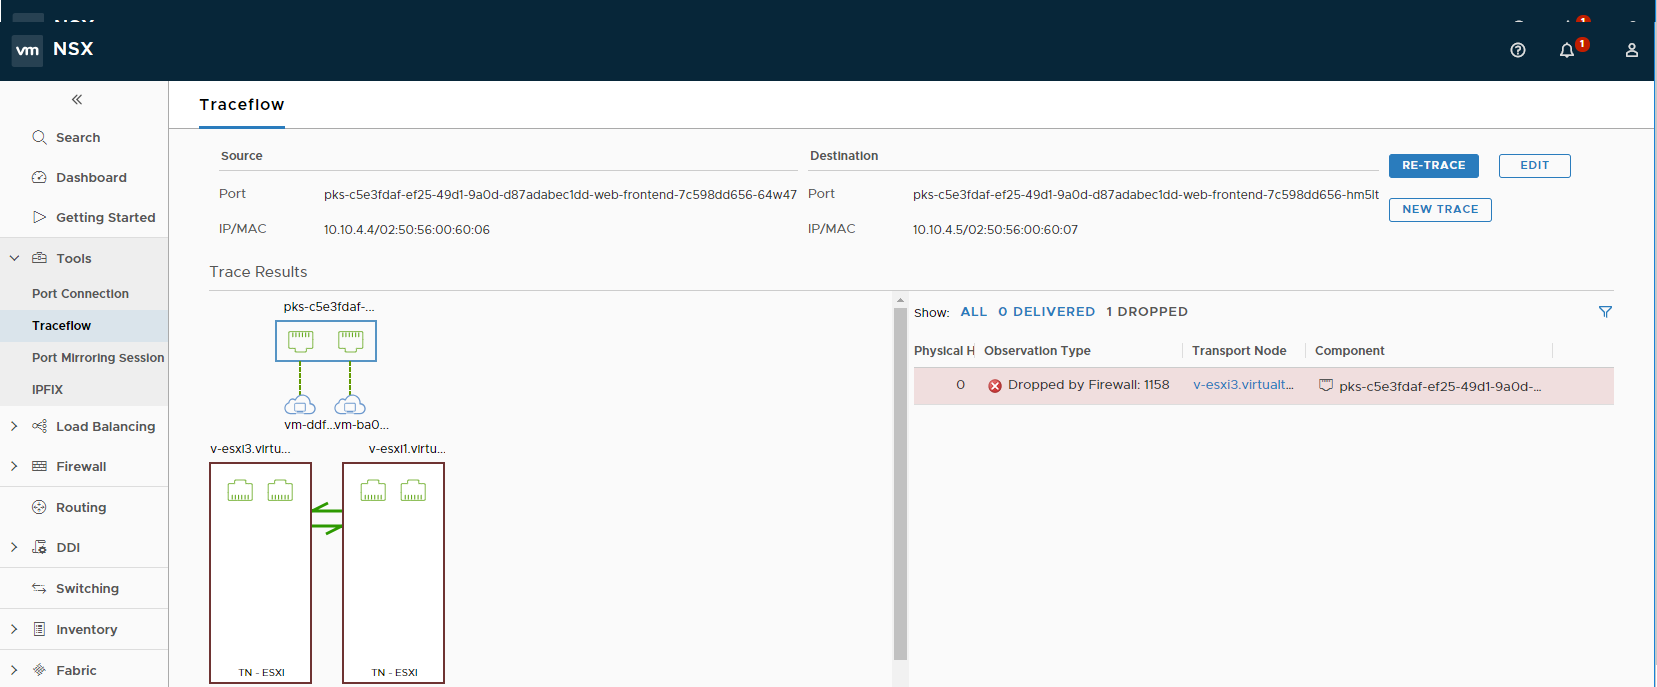Expand the Firewall section
This screenshot has height=687, width=1657.
(14, 466)
